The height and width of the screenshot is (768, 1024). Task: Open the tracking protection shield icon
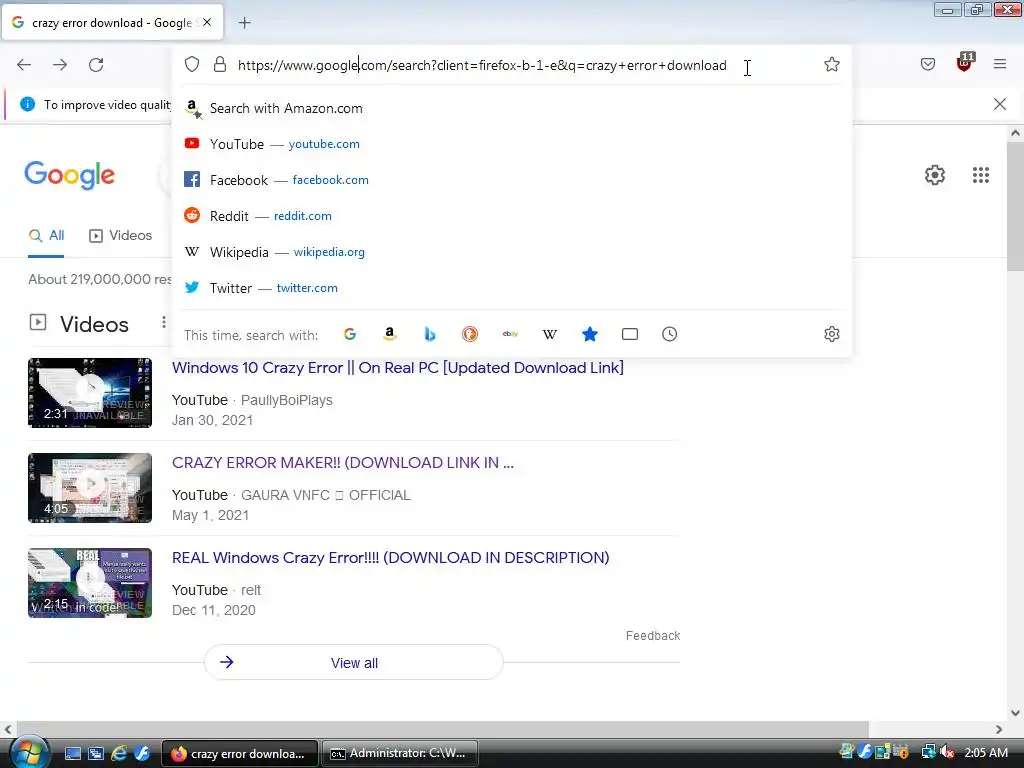coord(192,64)
